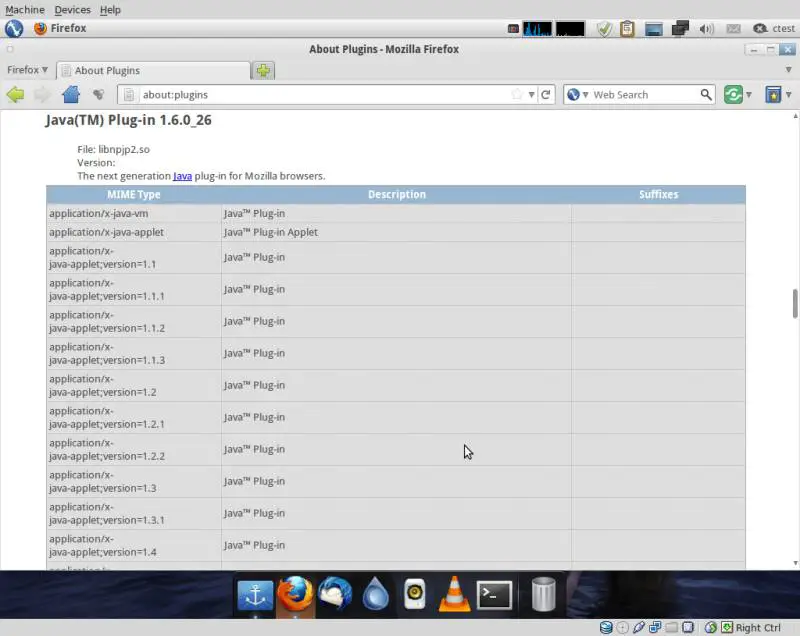Click the shield update indicator icon
This screenshot has width=800, height=636.
coord(604,29)
